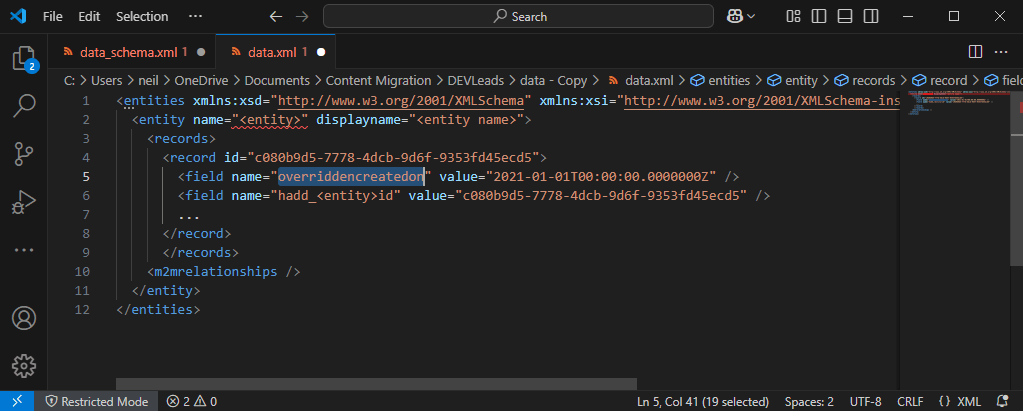Image resolution: width=1023 pixels, height=411 pixels.
Task: Split the editor to the right
Action: (975, 51)
